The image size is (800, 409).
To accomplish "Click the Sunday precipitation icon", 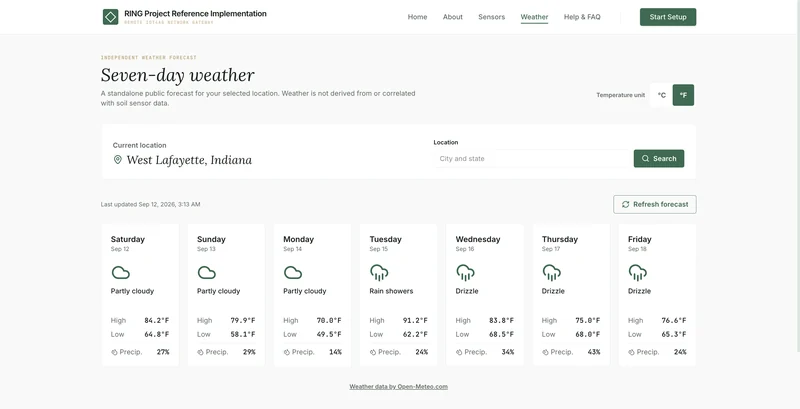I will click(x=201, y=352).
